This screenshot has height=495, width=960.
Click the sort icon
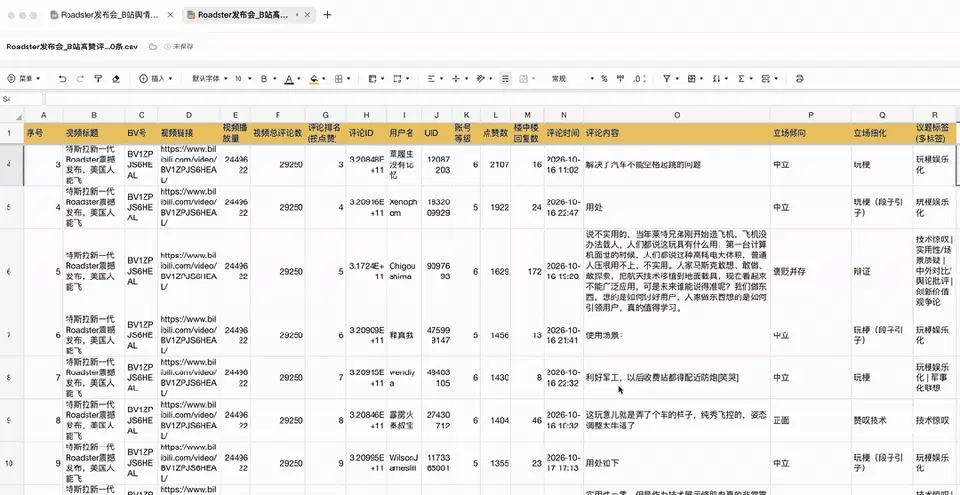[716, 78]
